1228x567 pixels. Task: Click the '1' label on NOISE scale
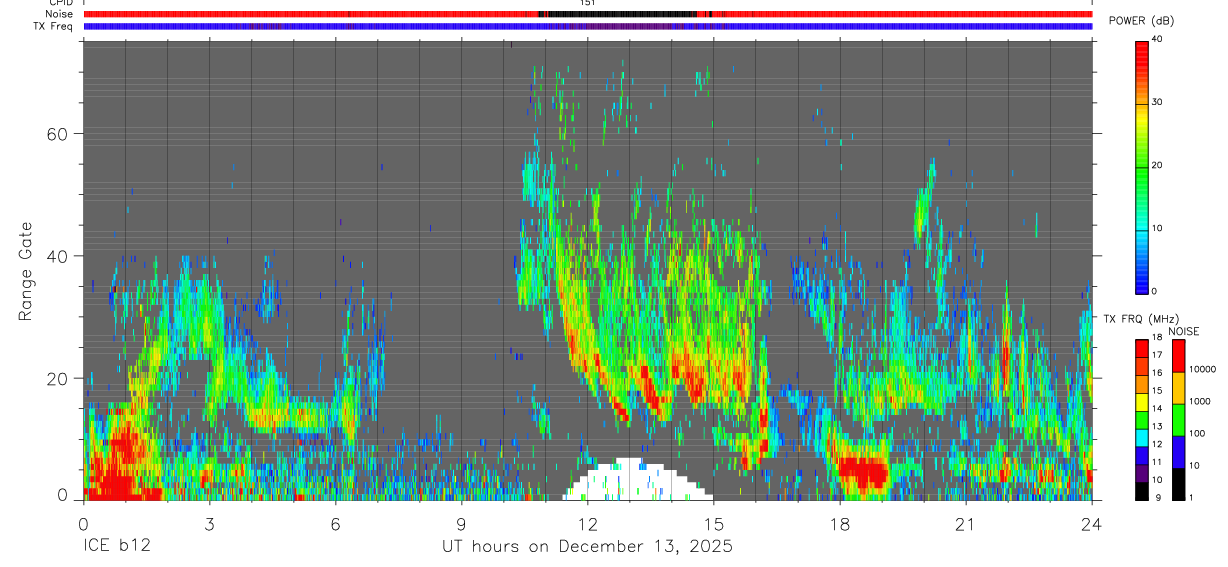pyautogui.click(x=1192, y=497)
